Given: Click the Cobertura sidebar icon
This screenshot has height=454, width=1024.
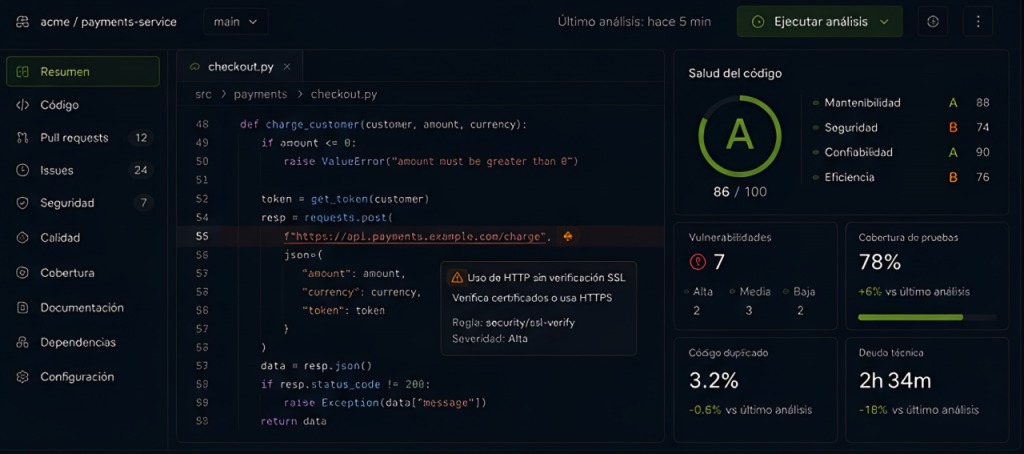Looking at the screenshot, I should pos(23,272).
